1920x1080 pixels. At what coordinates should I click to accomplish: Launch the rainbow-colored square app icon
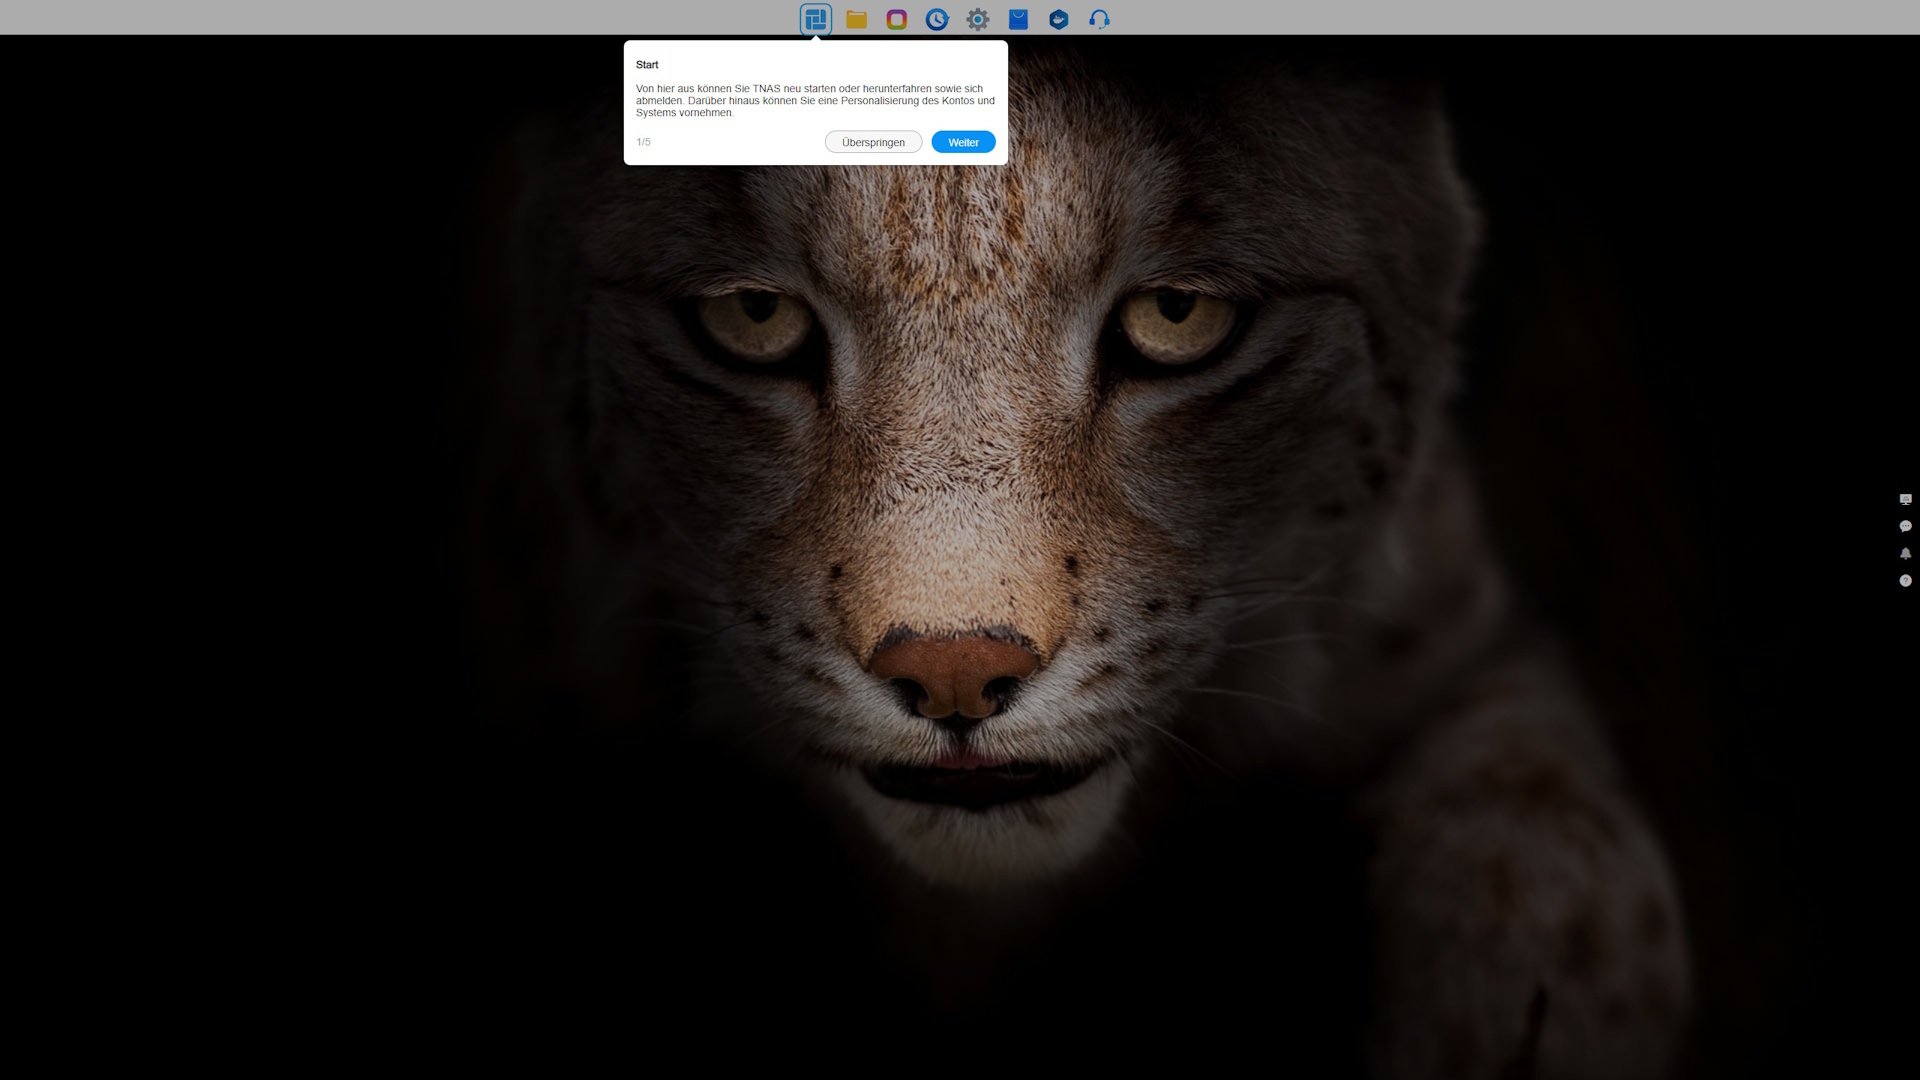click(x=896, y=19)
